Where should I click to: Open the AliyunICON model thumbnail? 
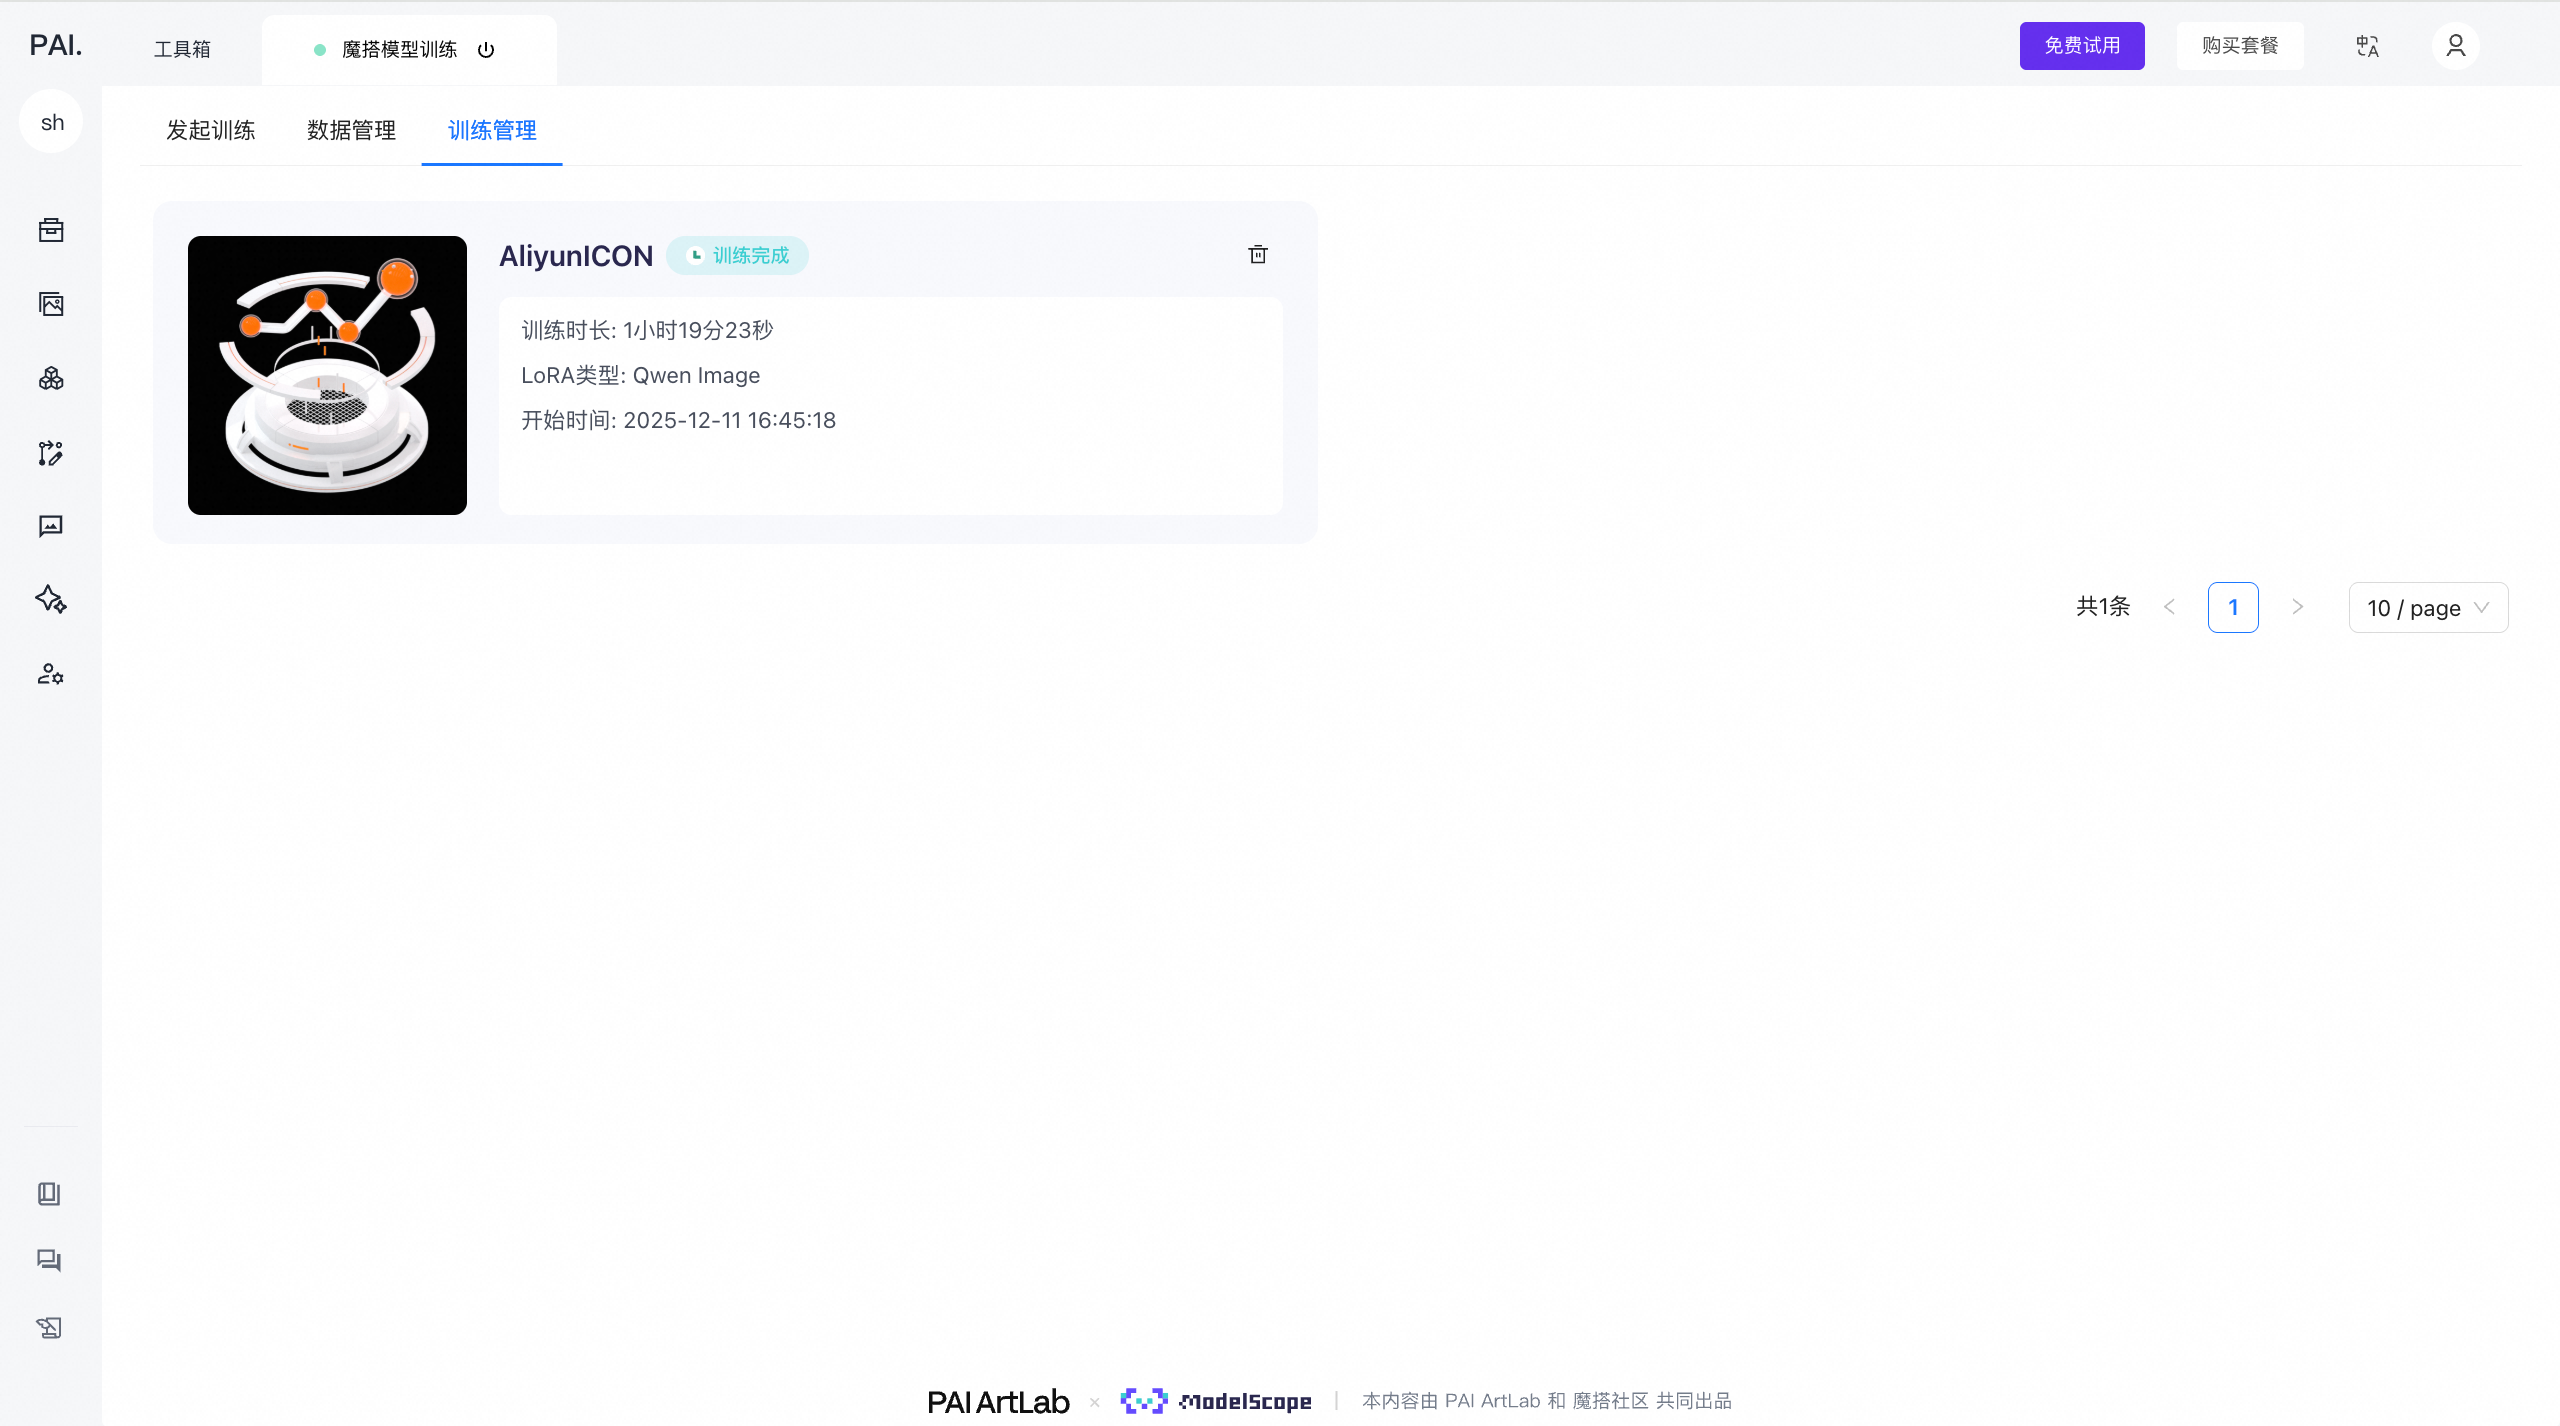[x=327, y=375]
